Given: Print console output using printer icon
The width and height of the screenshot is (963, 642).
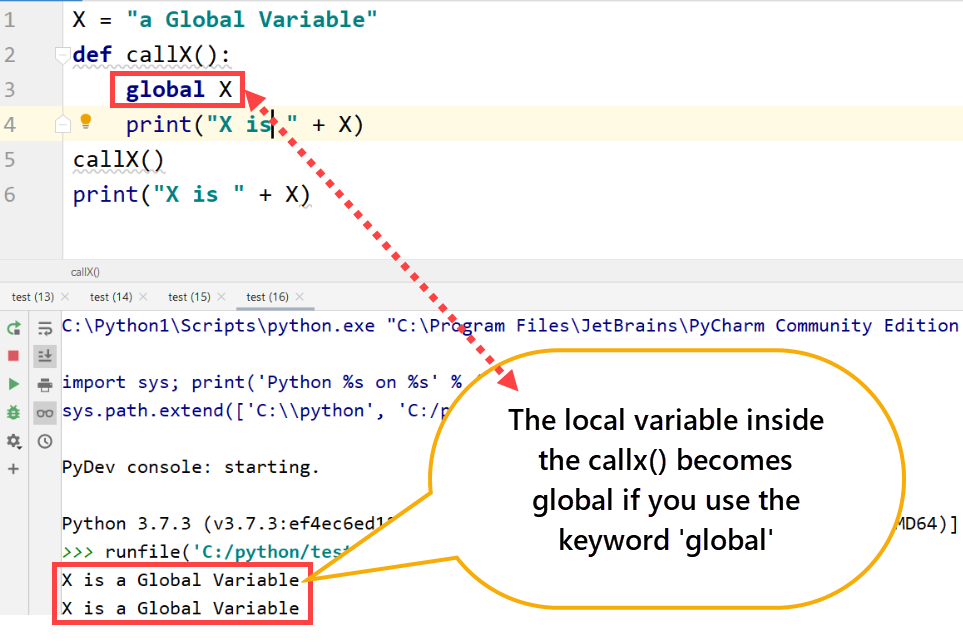Looking at the screenshot, I should (x=45, y=383).
